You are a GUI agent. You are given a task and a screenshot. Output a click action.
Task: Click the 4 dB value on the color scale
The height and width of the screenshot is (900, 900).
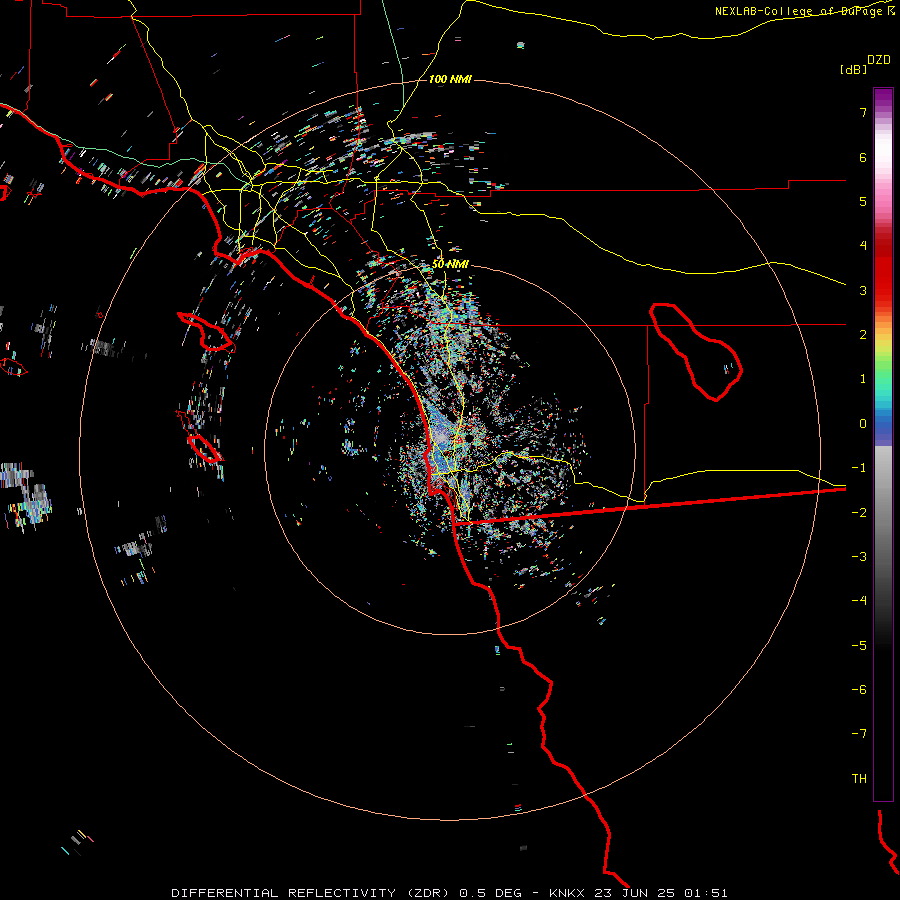[x=863, y=246]
